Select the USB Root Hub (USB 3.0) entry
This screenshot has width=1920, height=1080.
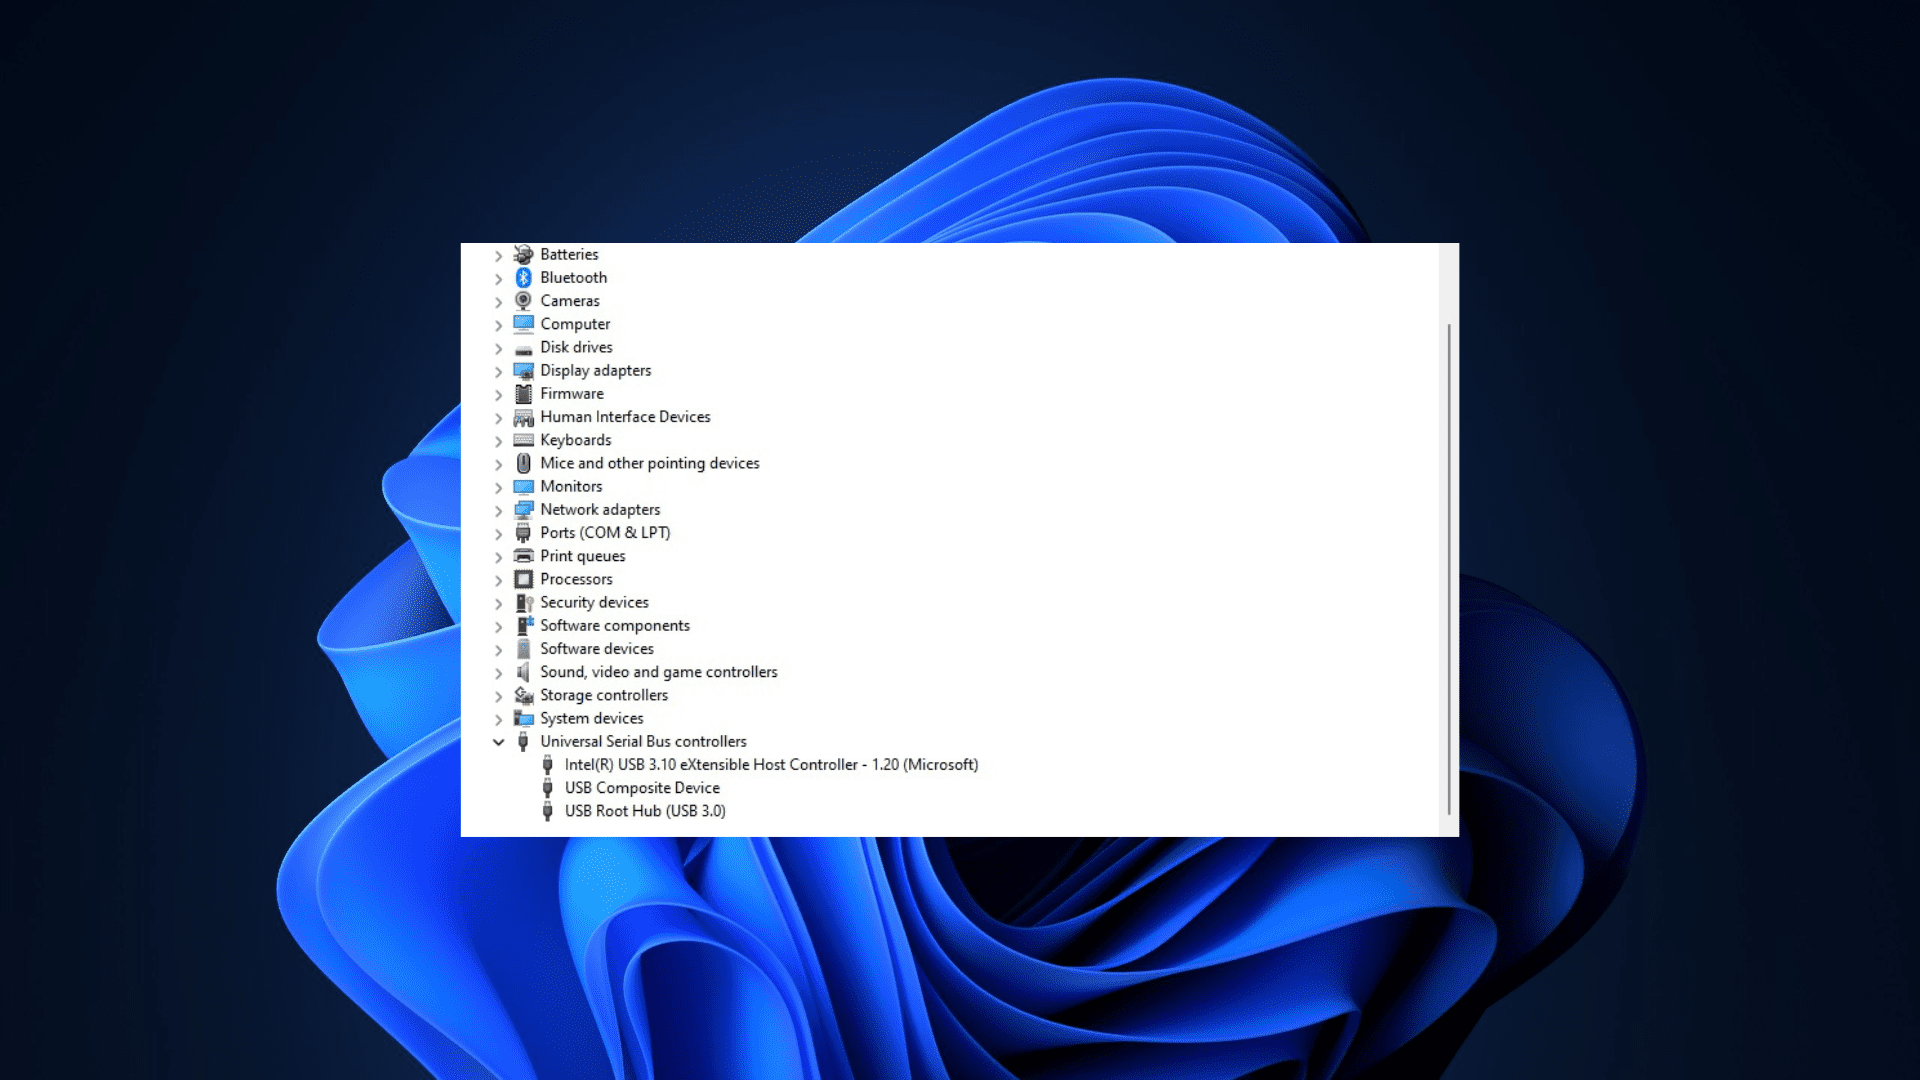tap(645, 810)
